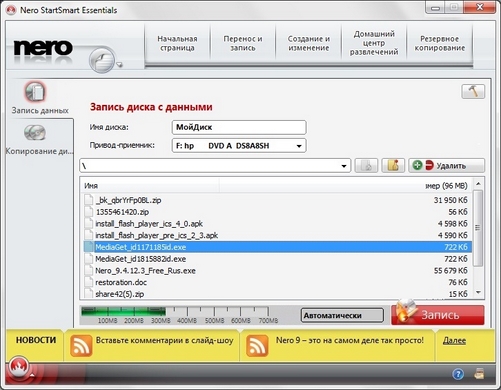Open Вставьте комментарии в слайд-шоу news
The width and height of the screenshot is (501, 390).
[164, 340]
